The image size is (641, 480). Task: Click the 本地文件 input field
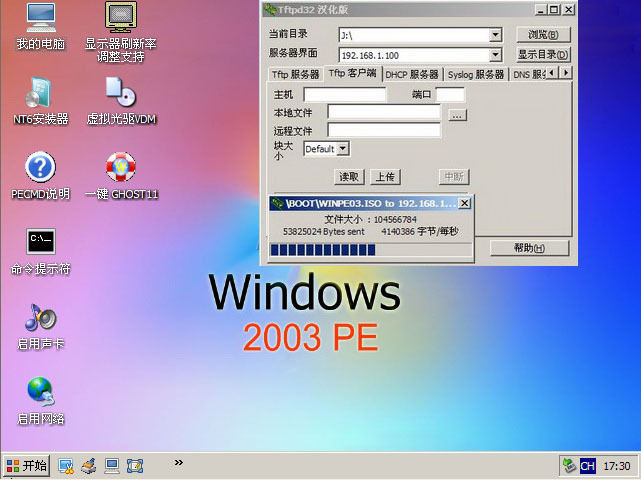click(x=384, y=112)
